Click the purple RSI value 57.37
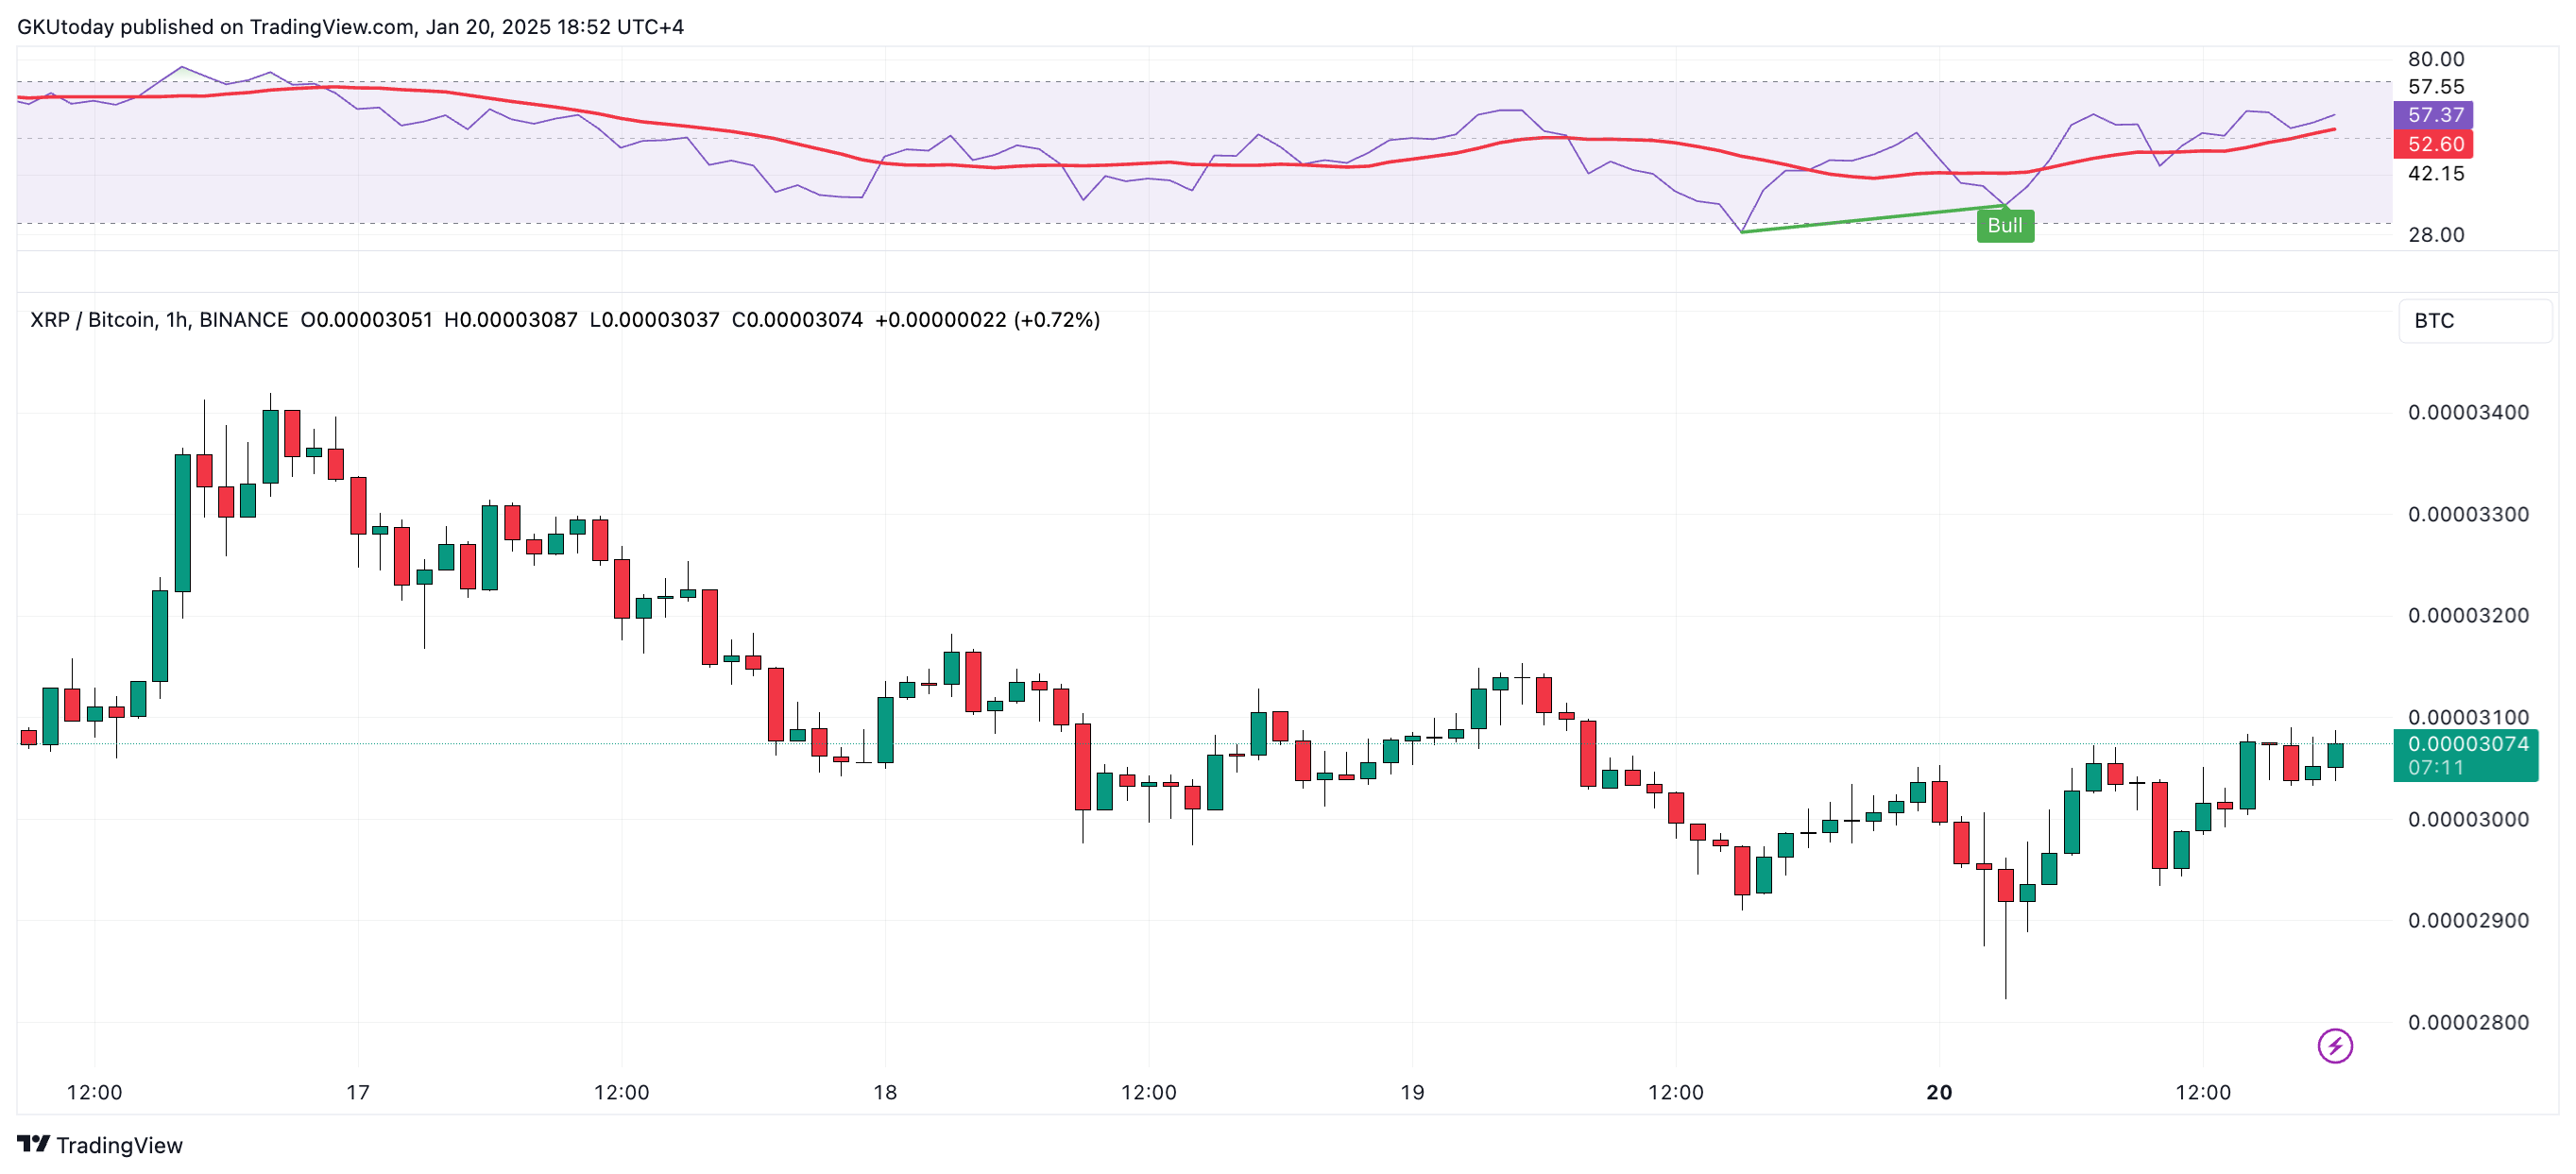Viewport: 2576px width, 1174px height. pyautogui.click(x=2435, y=115)
